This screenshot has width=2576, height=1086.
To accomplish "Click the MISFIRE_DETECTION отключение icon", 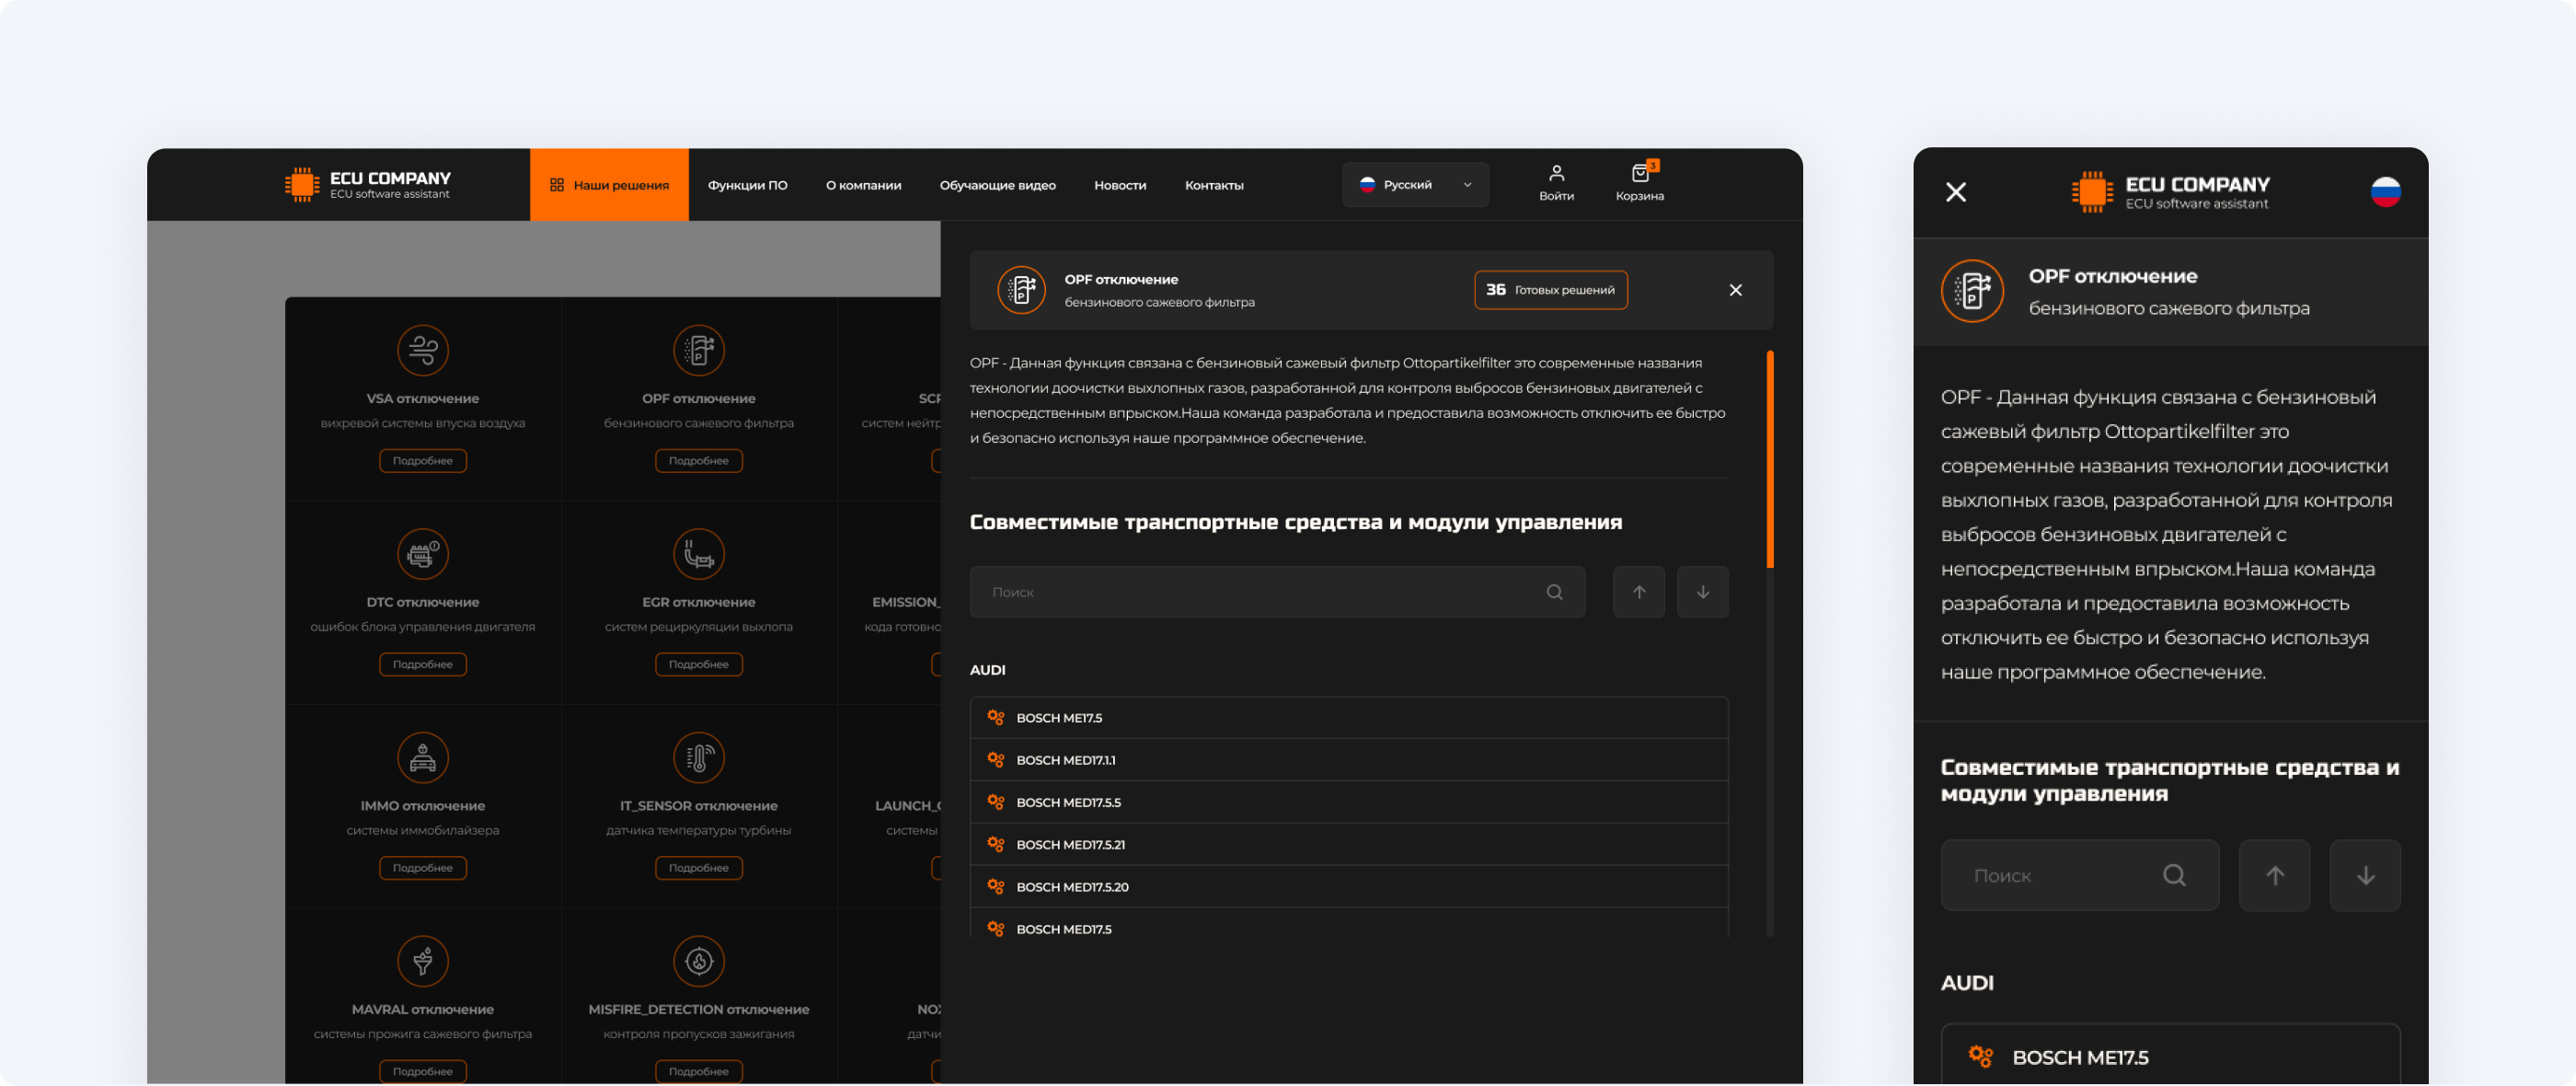I will coord(698,962).
